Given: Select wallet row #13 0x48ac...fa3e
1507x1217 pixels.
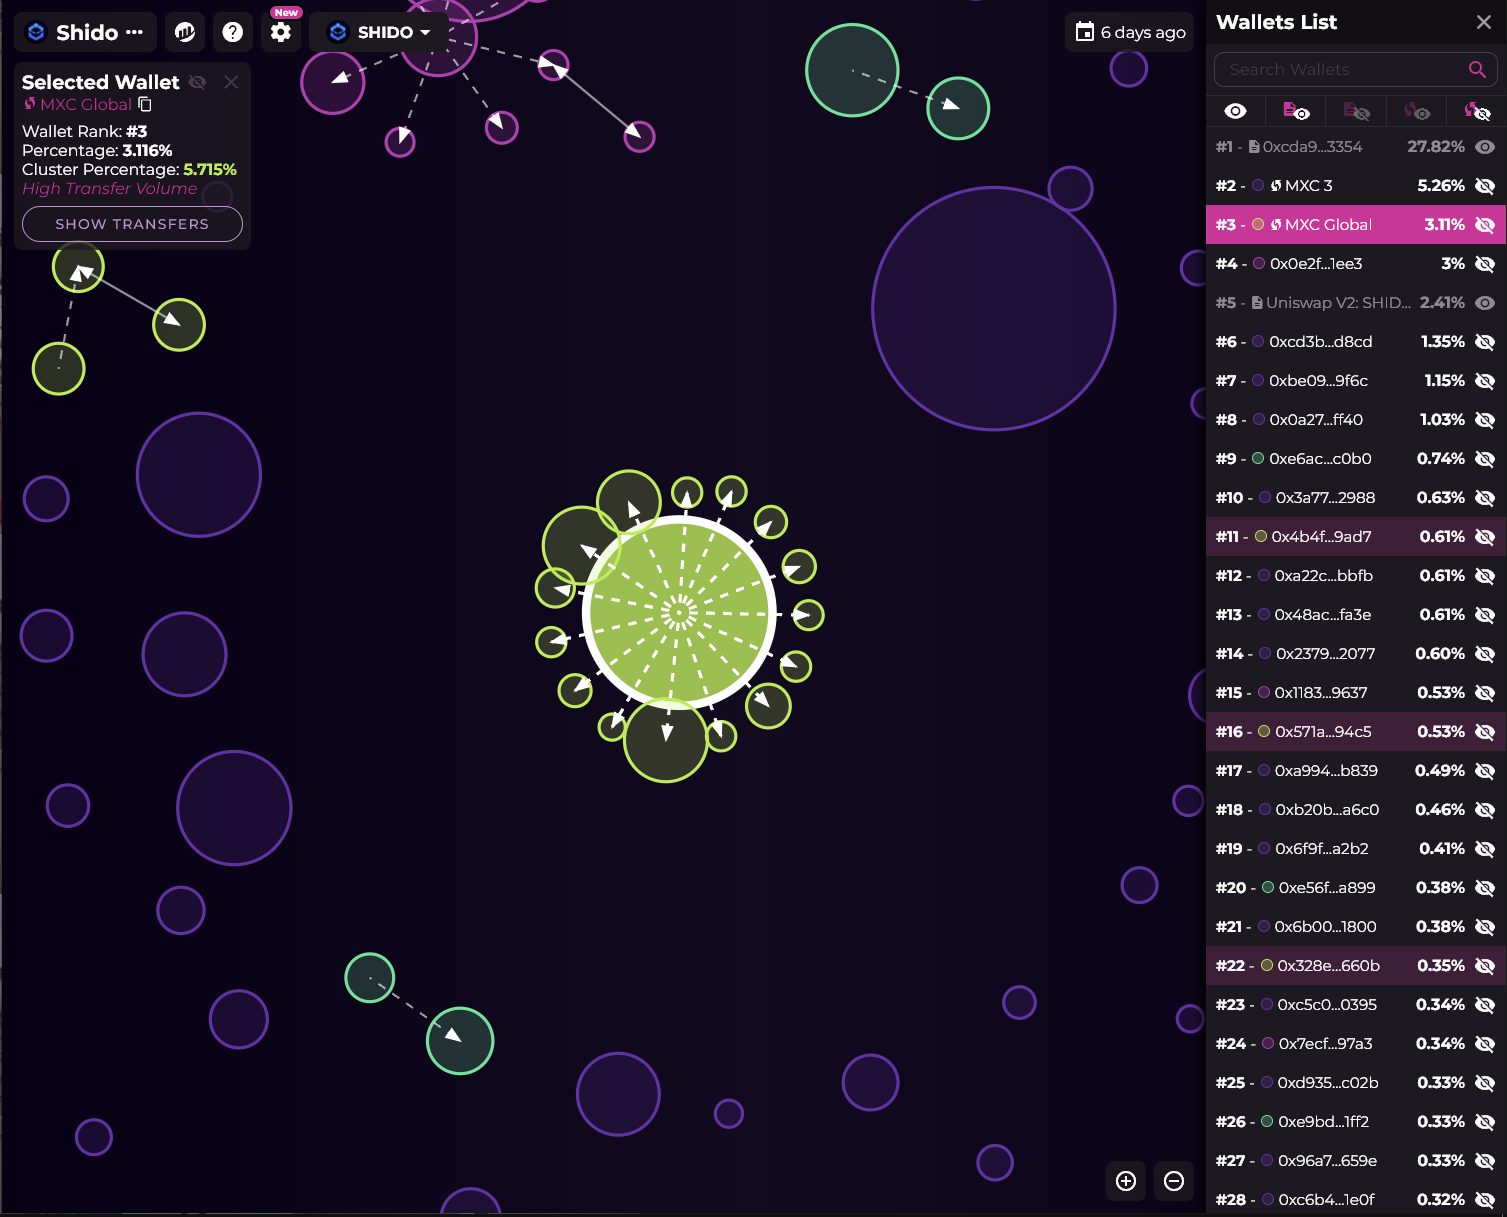Looking at the screenshot, I should pyautogui.click(x=1356, y=614).
